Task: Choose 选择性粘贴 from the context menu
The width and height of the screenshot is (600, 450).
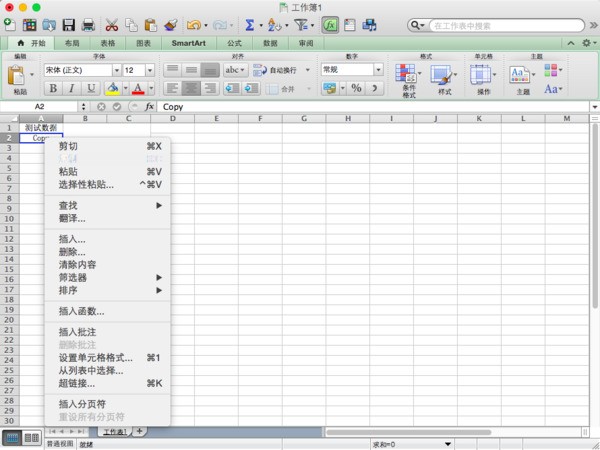Action: (x=86, y=184)
